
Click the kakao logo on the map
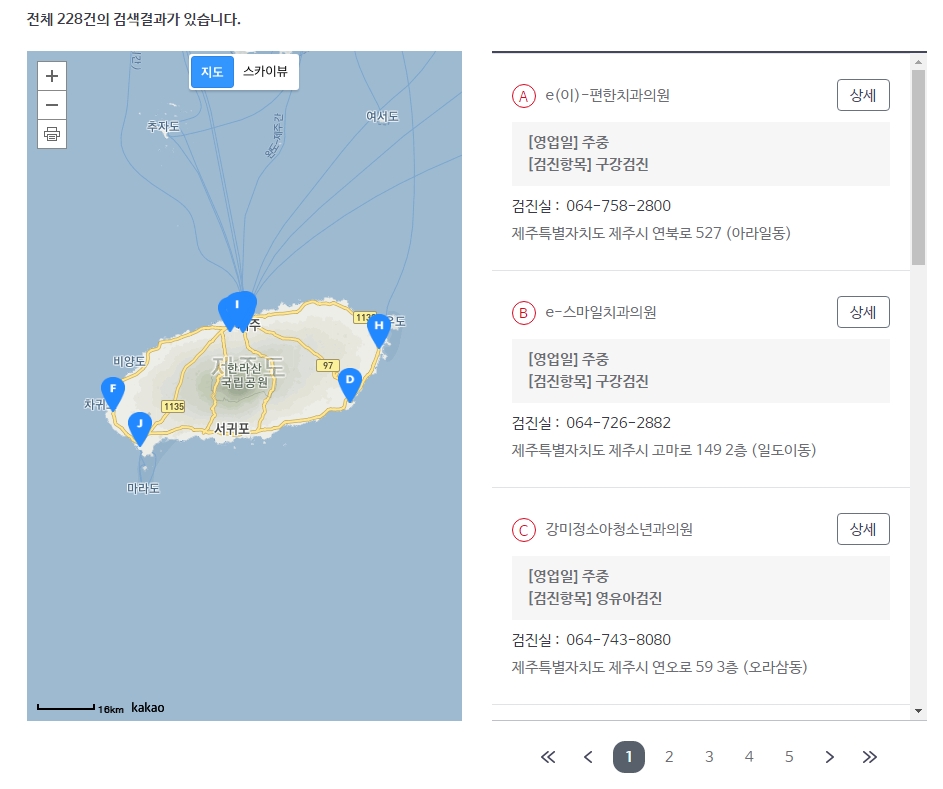147,708
